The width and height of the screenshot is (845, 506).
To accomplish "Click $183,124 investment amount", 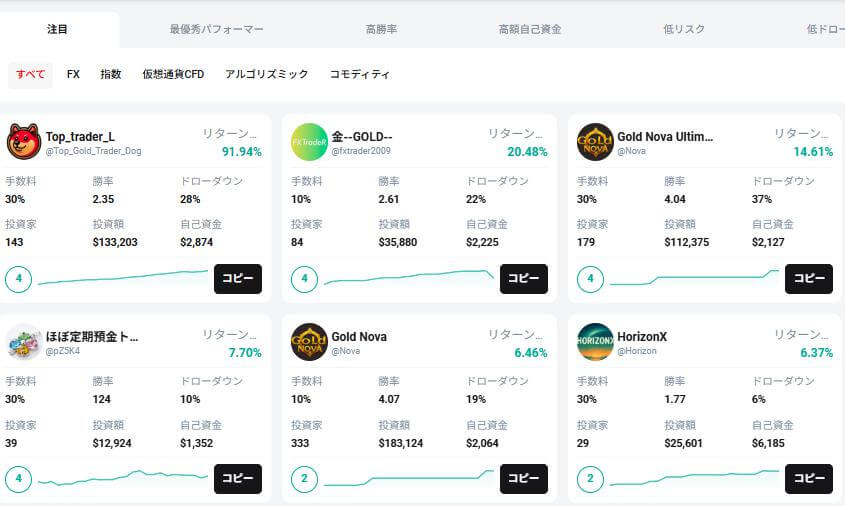I will coord(400,443).
